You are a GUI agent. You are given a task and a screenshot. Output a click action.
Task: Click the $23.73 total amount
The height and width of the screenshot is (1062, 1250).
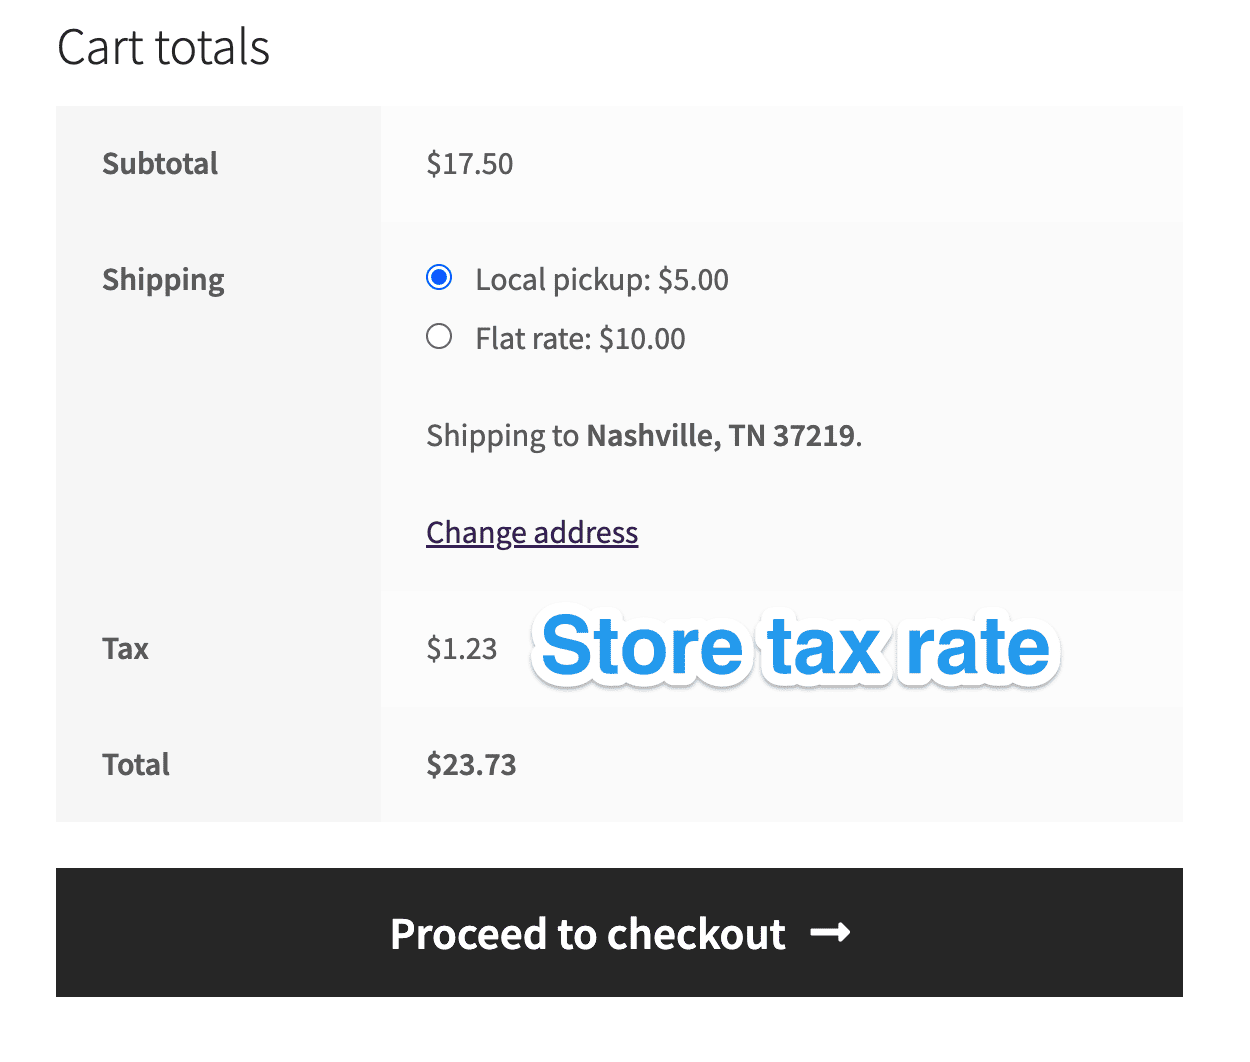coord(471,765)
